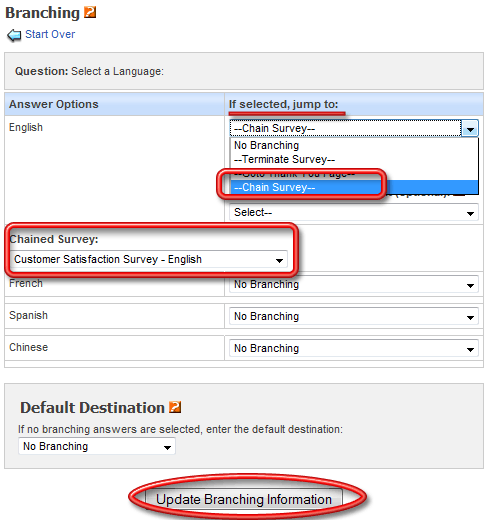The width and height of the screenshot is (490, 520).
Task: Click the Start Over link
Action: [50, 34]
